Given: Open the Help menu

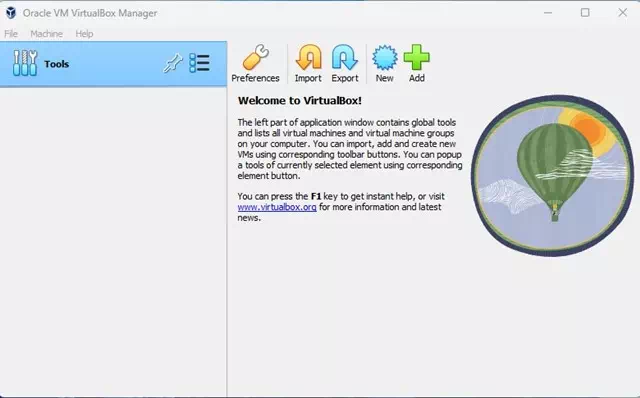Looking at the screenshot, I should pos(84,34).
